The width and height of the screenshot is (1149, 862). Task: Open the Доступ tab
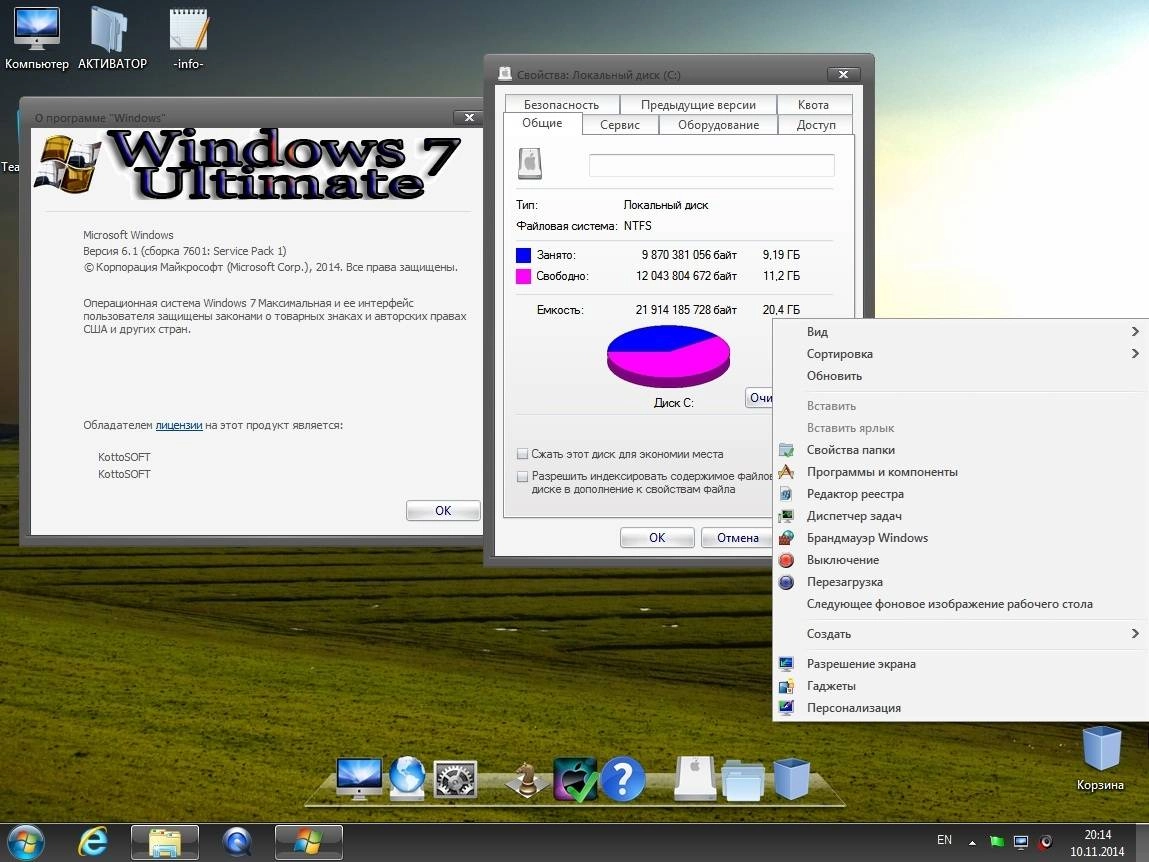click(x=816, y=125)
